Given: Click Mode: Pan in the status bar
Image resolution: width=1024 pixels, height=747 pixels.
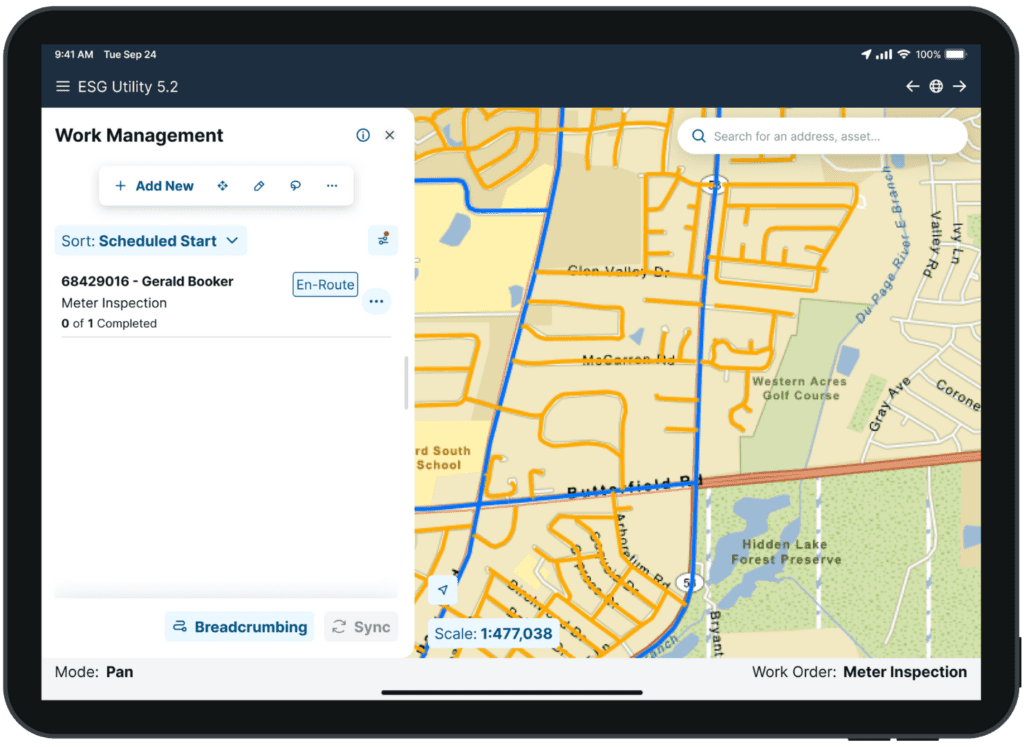Looking at the screenshot, I should click(95, 672).
